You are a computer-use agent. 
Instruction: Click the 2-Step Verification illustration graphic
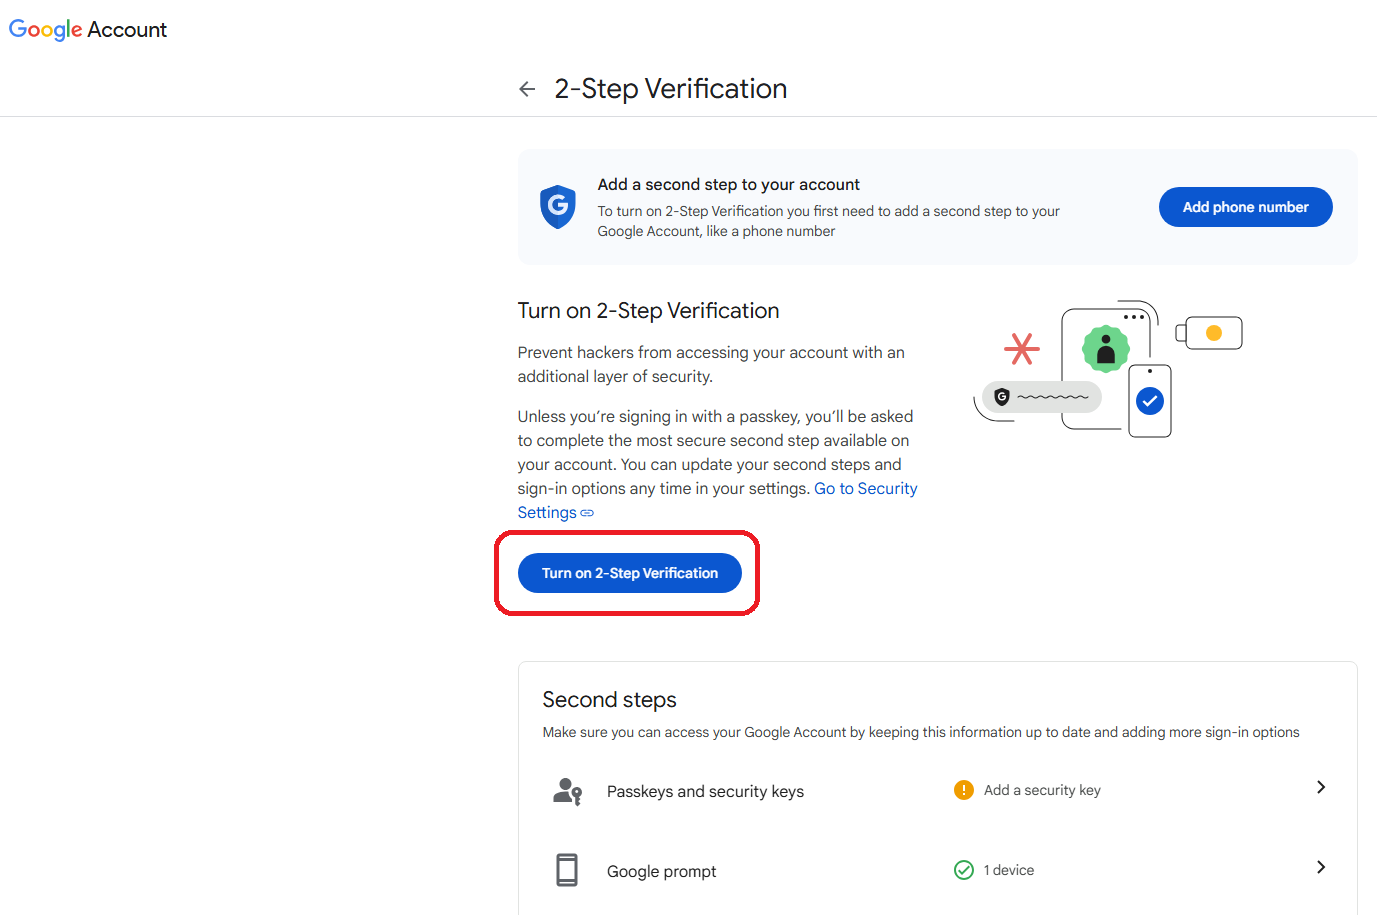click(1108, 369)
